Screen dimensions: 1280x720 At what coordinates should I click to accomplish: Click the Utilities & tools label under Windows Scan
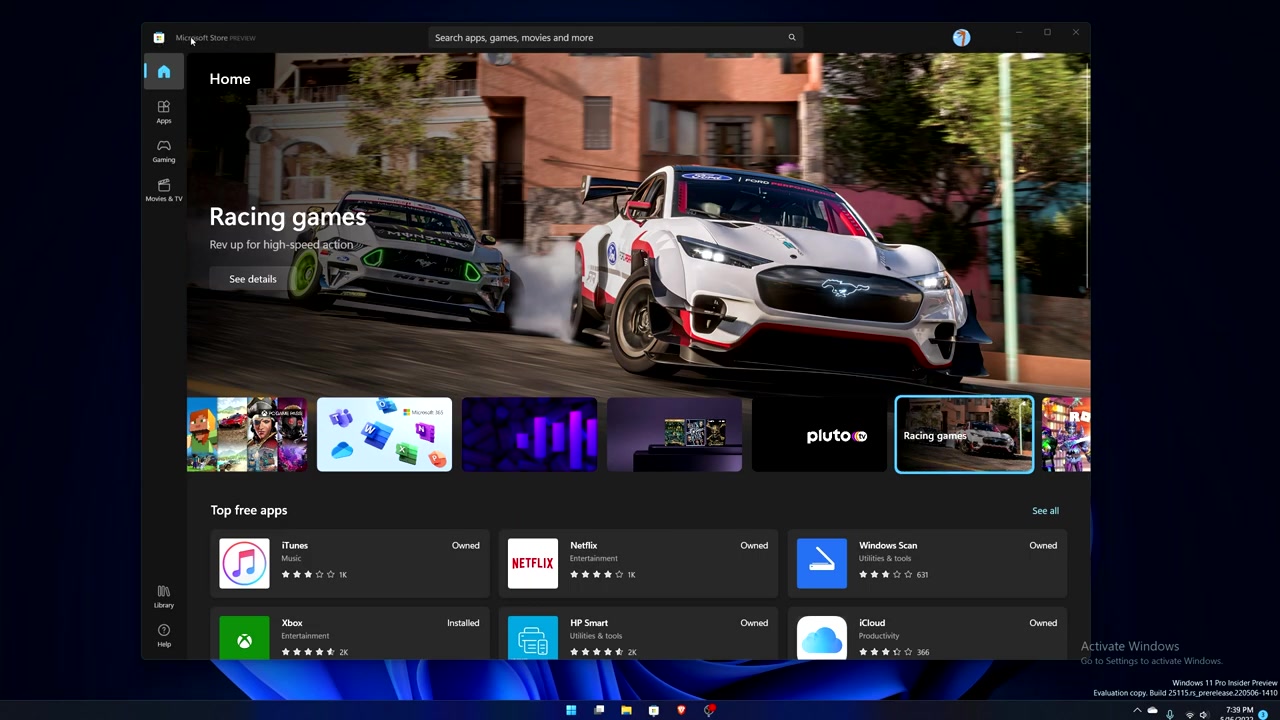coord(885,559)
